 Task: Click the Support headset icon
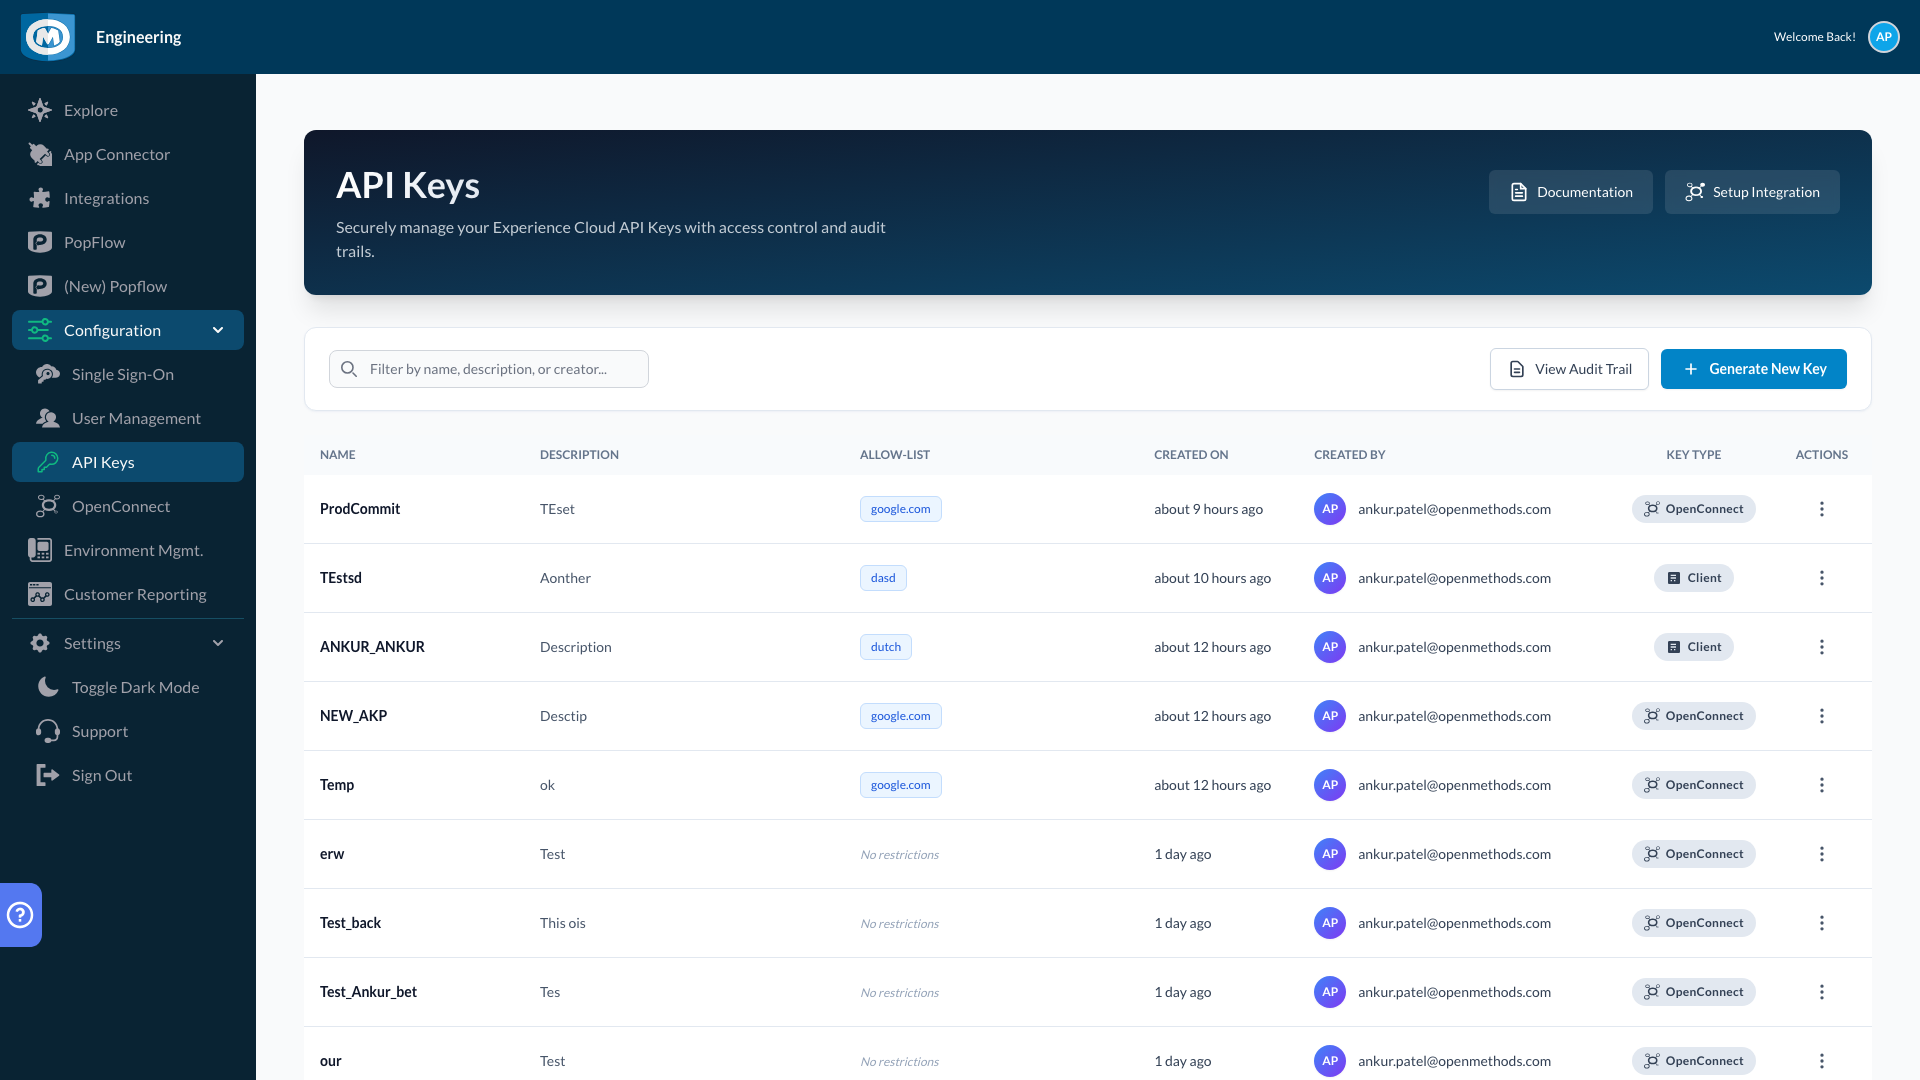click(47, 731)
